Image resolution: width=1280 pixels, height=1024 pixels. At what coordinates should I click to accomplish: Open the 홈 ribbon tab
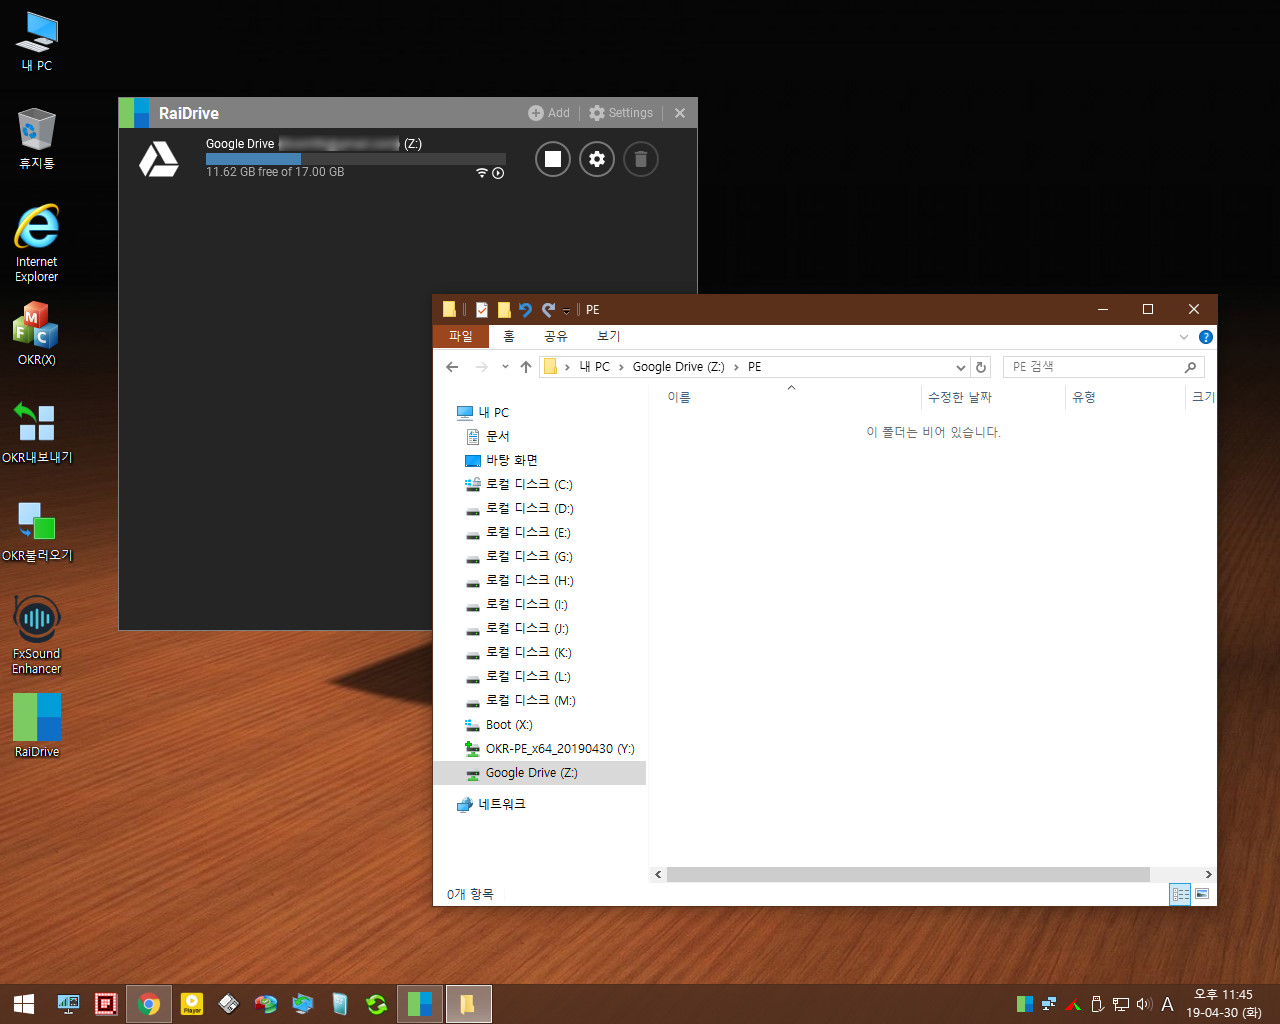click(509, 336)
